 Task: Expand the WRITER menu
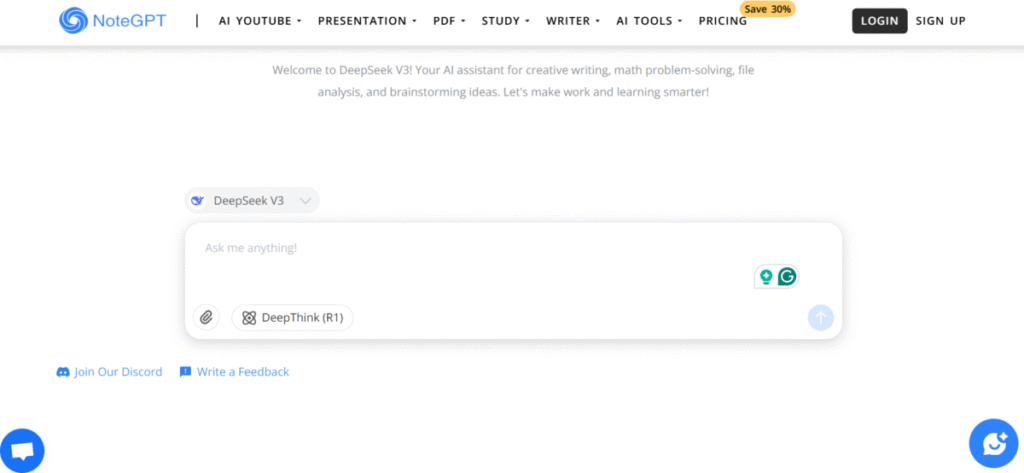tap(573, 21)
